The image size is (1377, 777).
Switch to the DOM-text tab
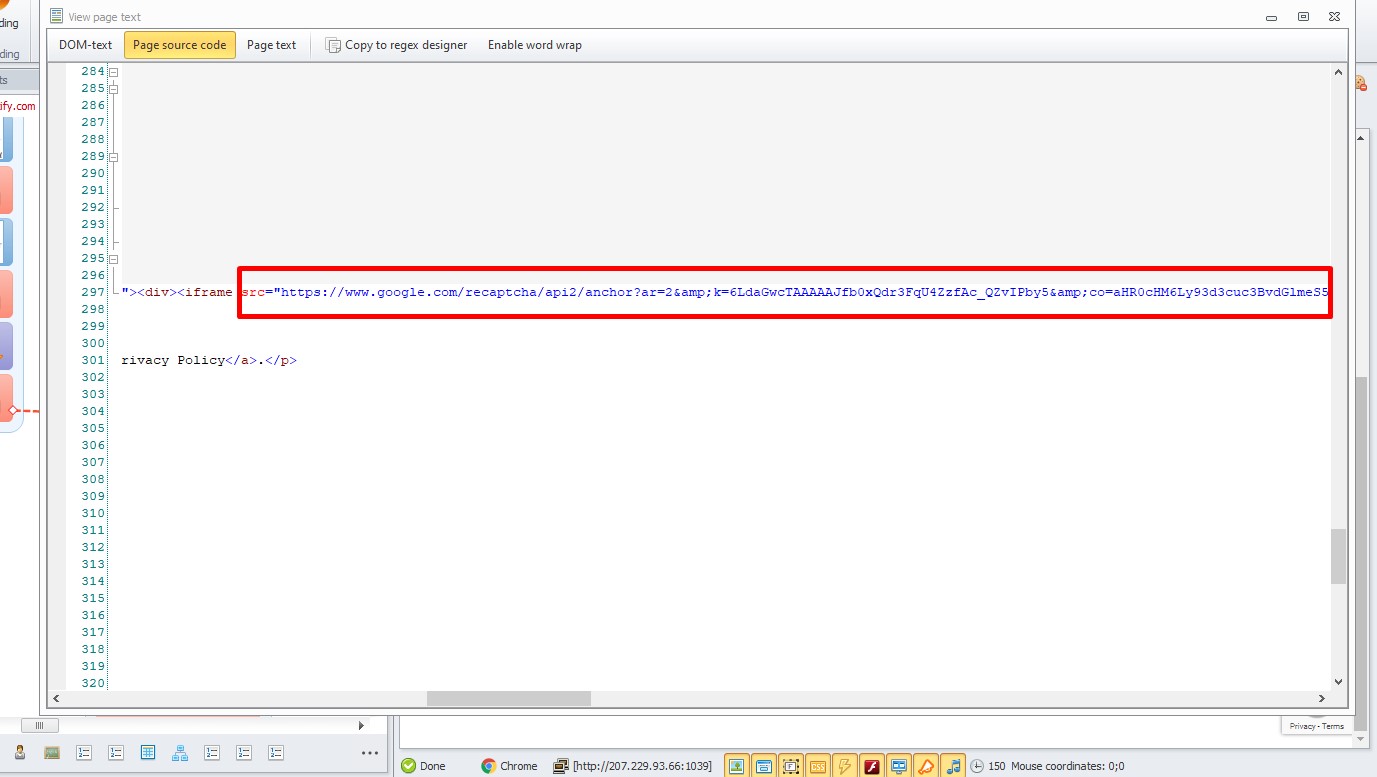[85, 45]
